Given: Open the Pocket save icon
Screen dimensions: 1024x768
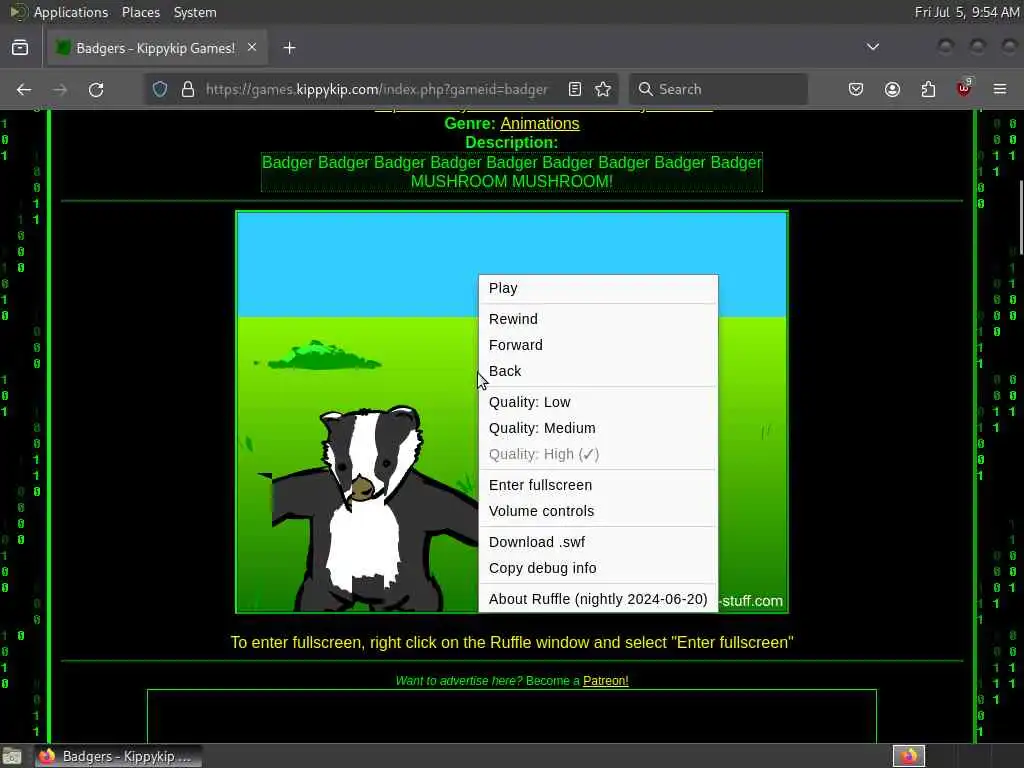Looking at the screenshot, I should (x=856, y=89).
